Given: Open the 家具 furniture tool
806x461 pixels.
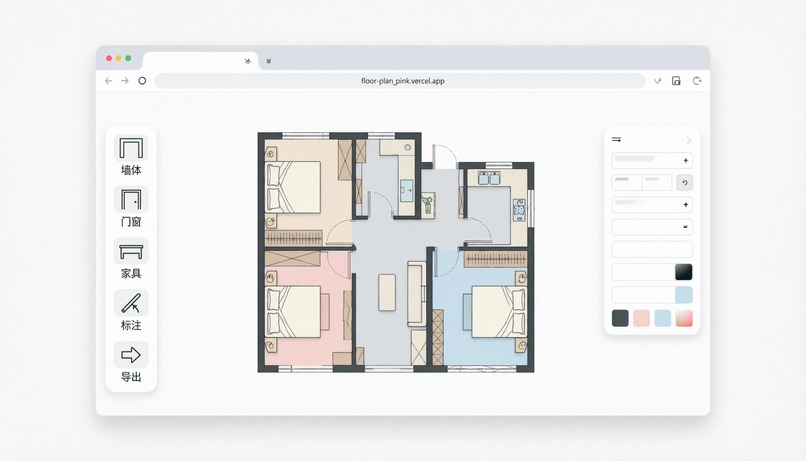Looking at the screenshot, I should click(x=131, y=259).
